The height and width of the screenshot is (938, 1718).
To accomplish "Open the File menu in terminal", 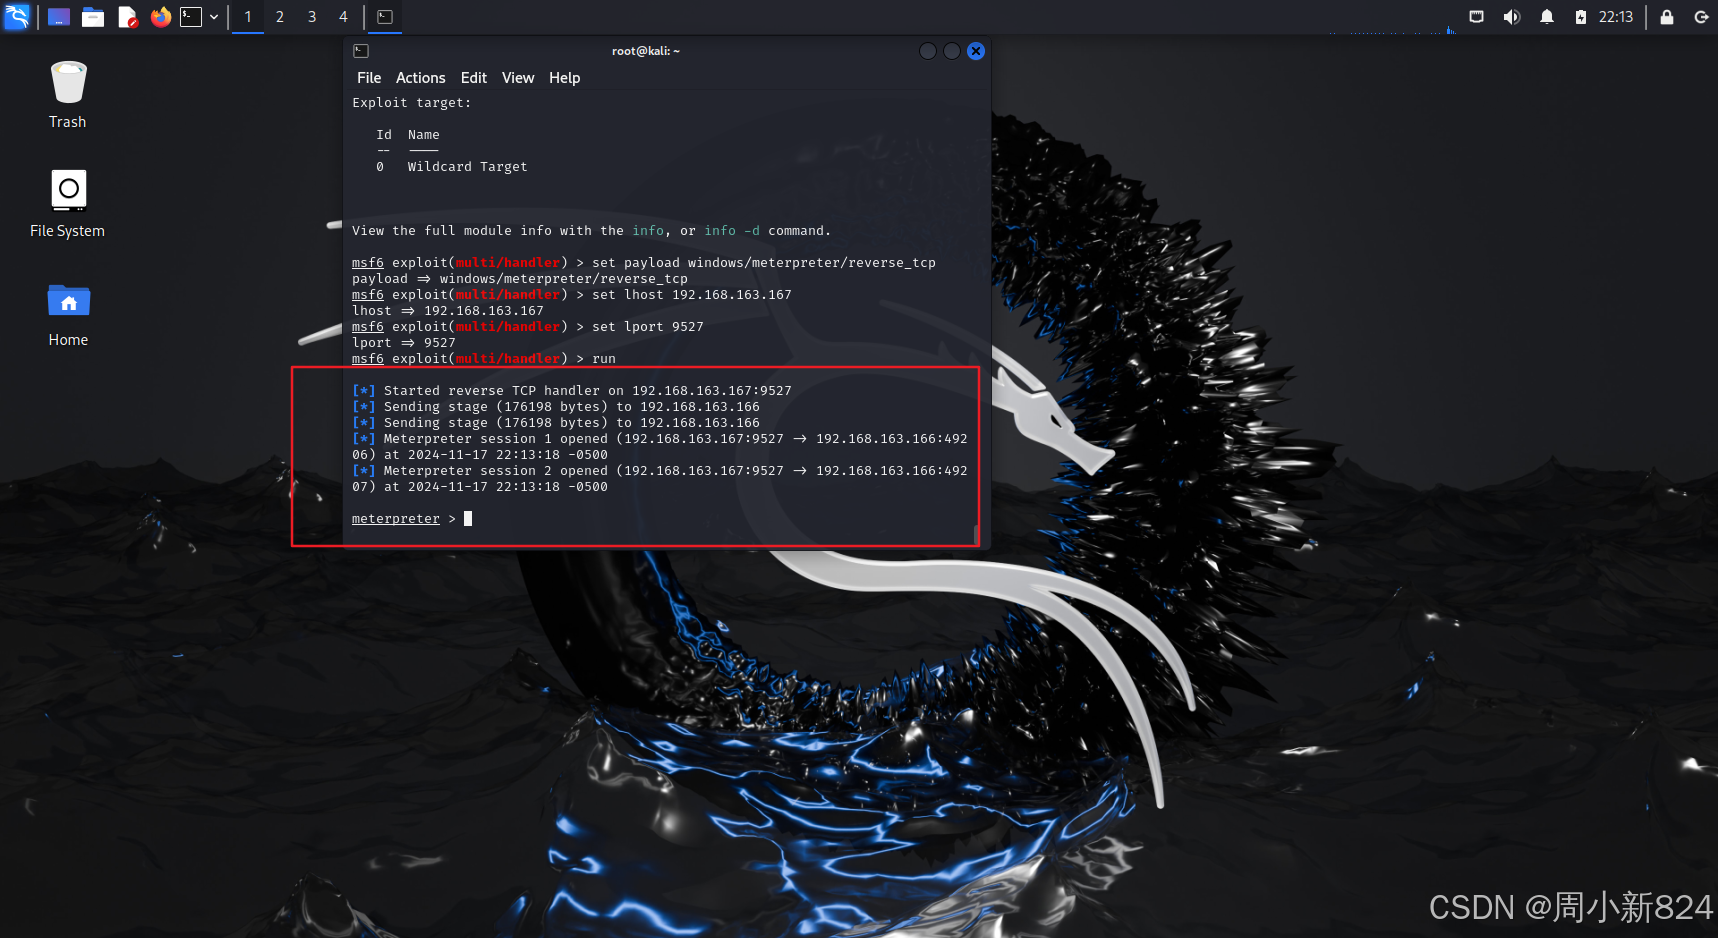I will (369, 78).
